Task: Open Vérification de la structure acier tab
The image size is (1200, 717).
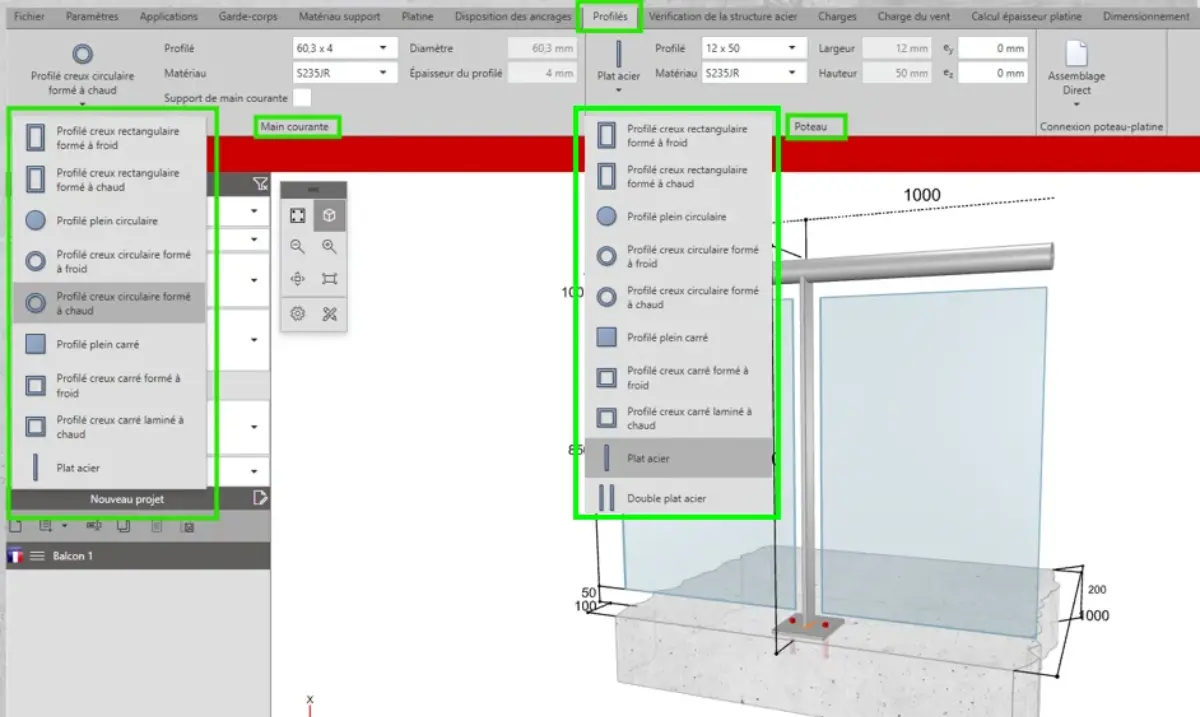Action: tap(723, 16)
